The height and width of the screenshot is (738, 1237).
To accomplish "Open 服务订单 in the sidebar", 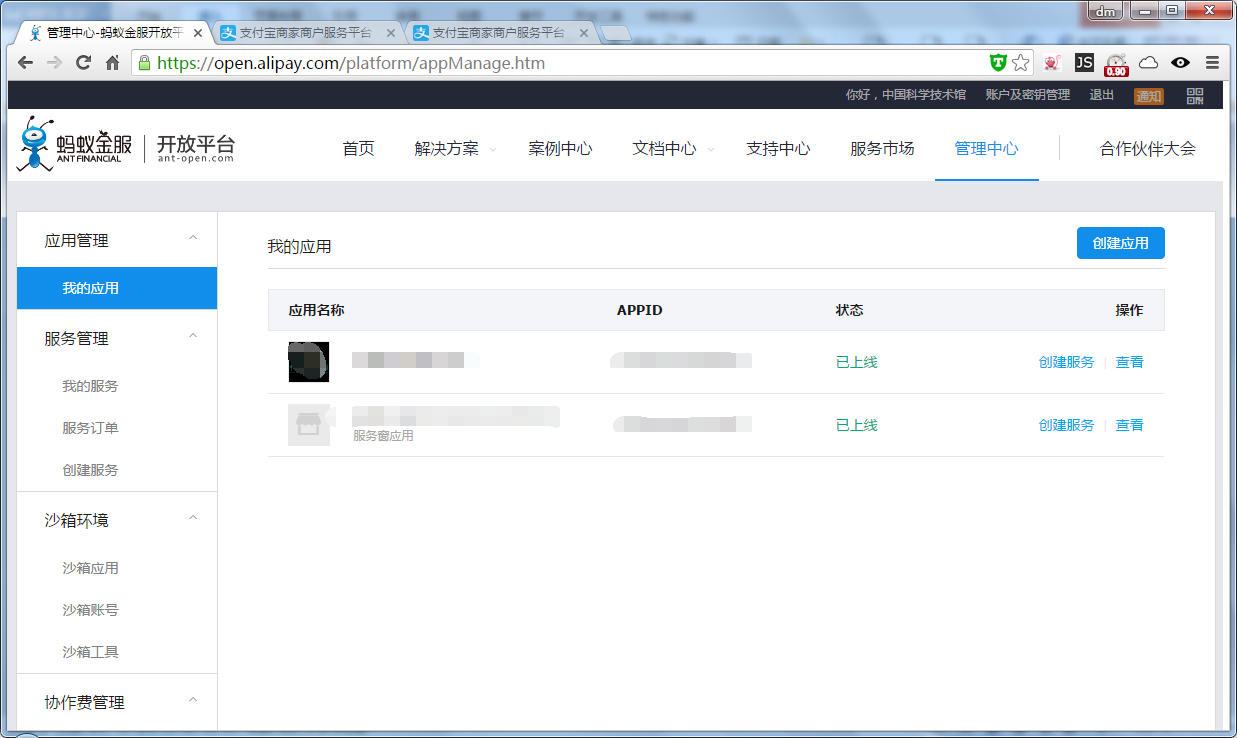I will pos(90,428).
